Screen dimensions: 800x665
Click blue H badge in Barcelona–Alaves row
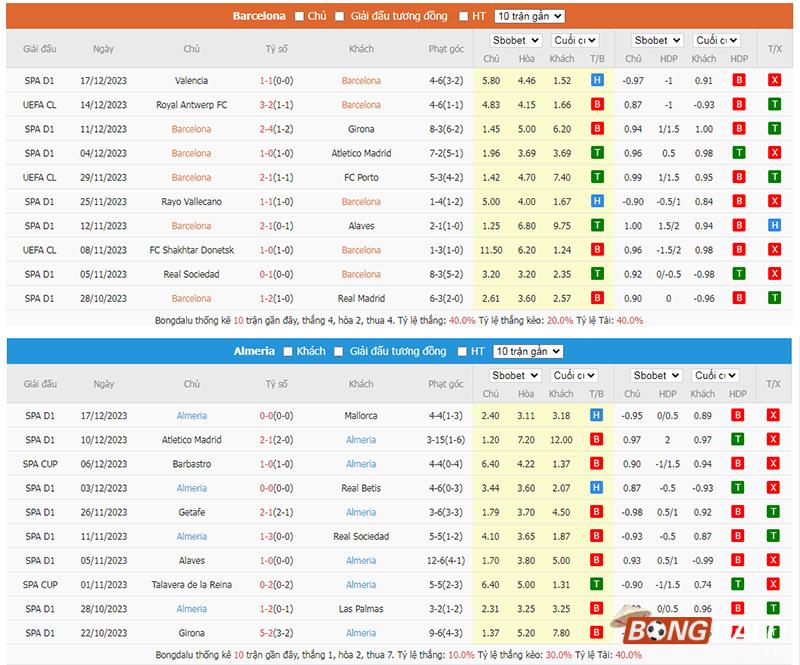[774, 226]
